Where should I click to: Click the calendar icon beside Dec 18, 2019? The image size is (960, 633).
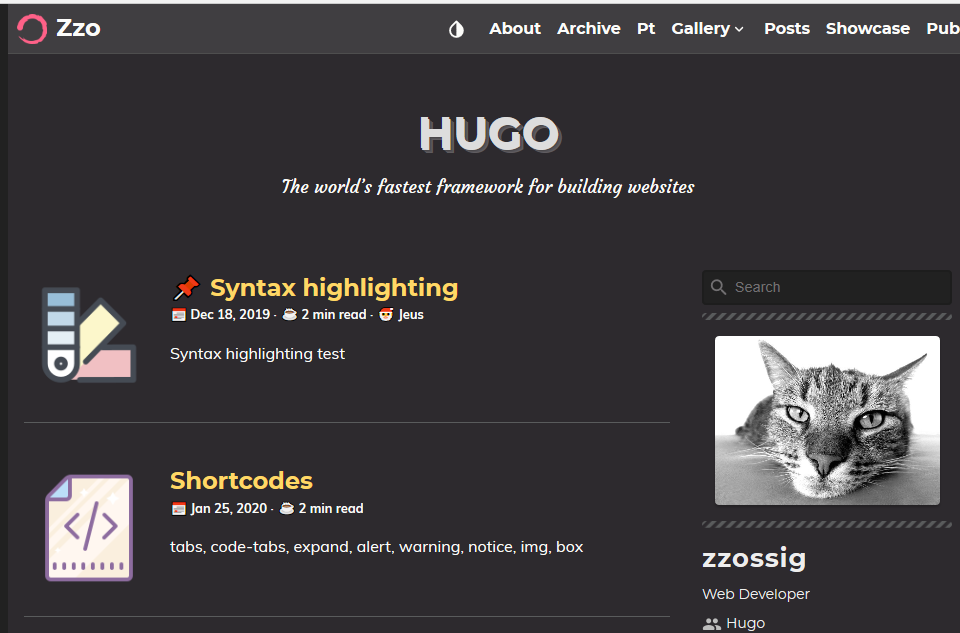(x=178, y=315)
